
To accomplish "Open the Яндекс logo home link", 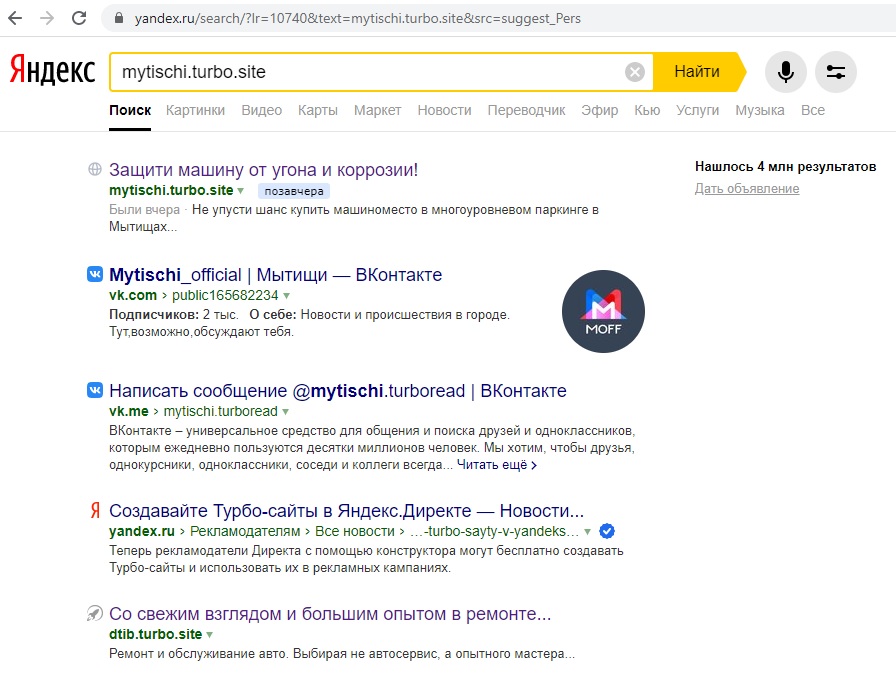I will (53, 70).
